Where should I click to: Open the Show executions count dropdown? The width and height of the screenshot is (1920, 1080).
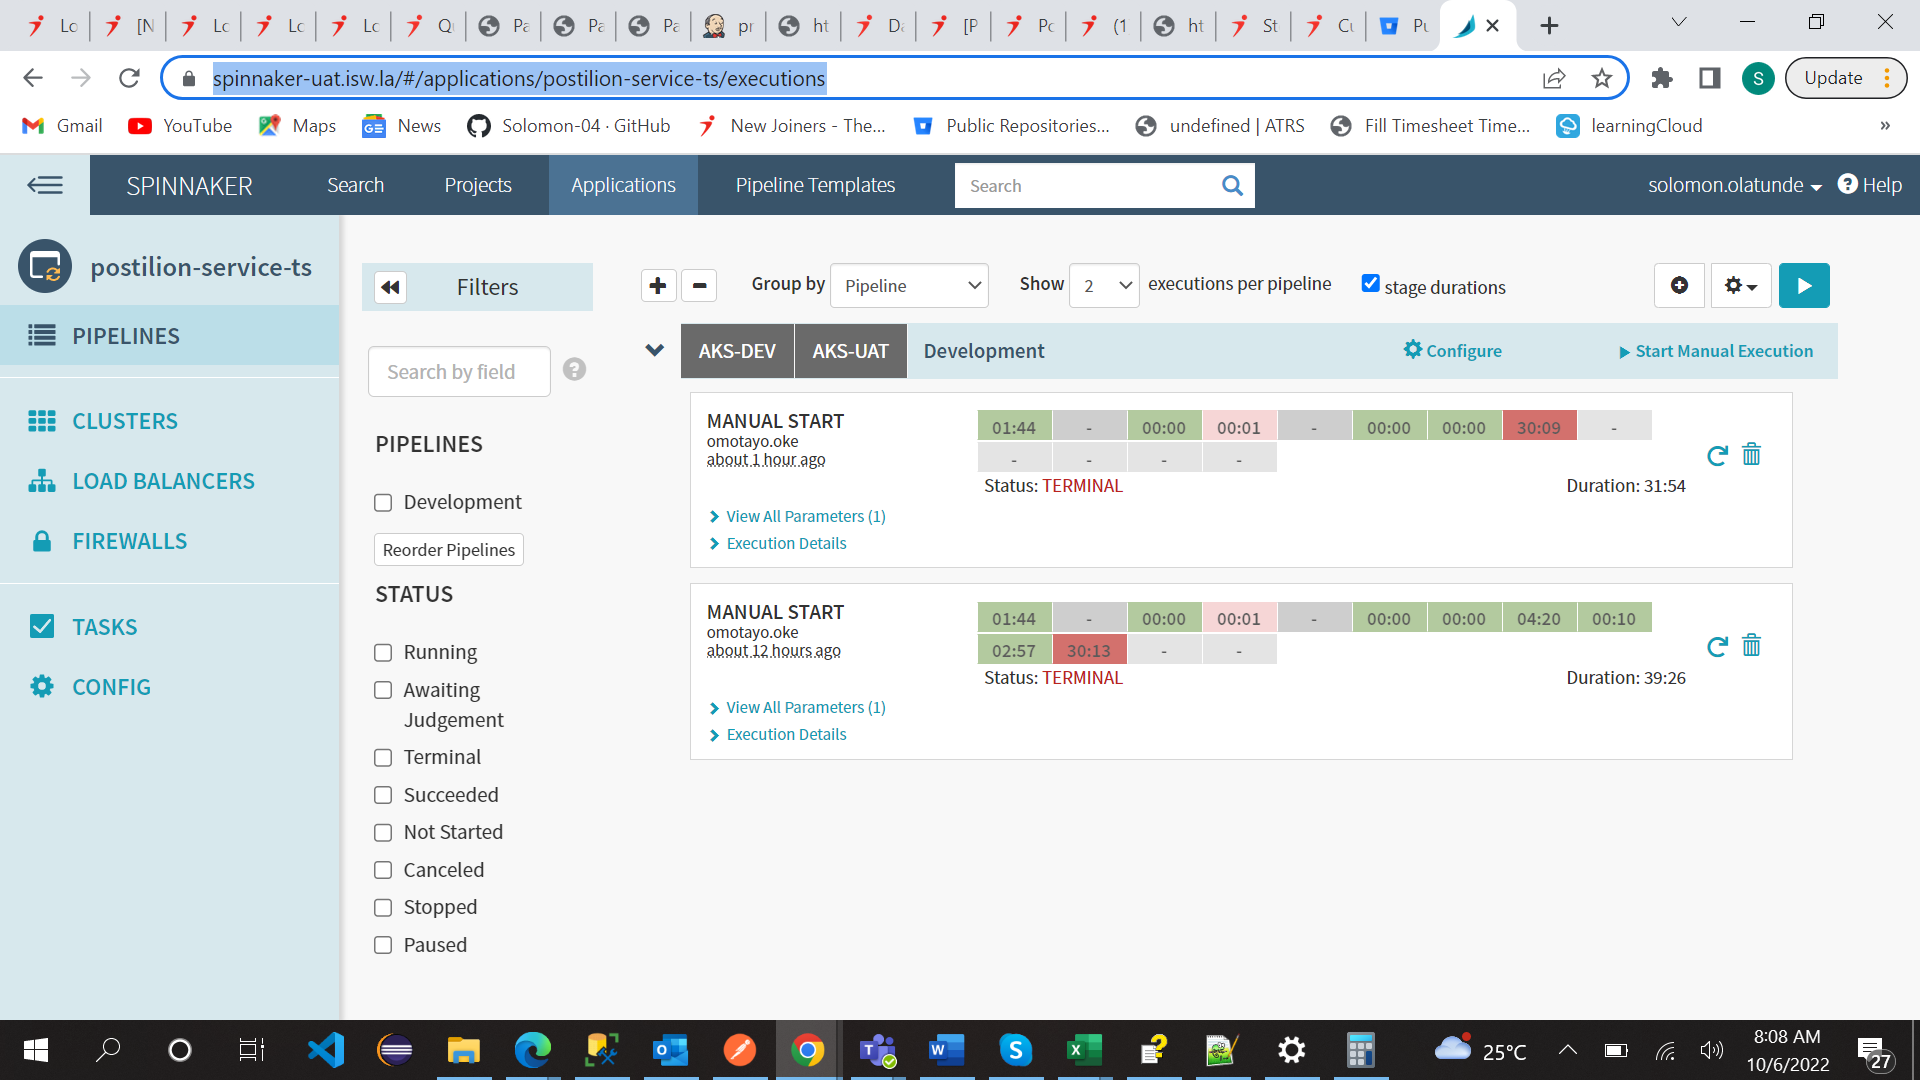pos(1104,286)
